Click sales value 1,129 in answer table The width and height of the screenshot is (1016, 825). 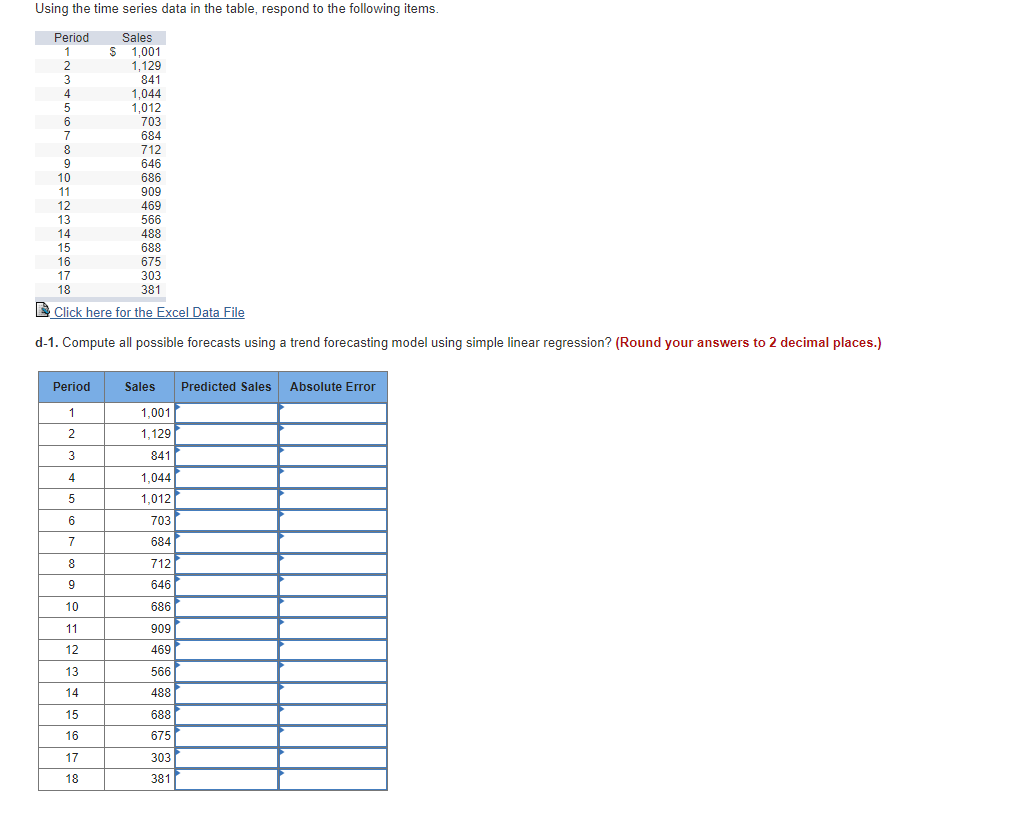point(156,434)
